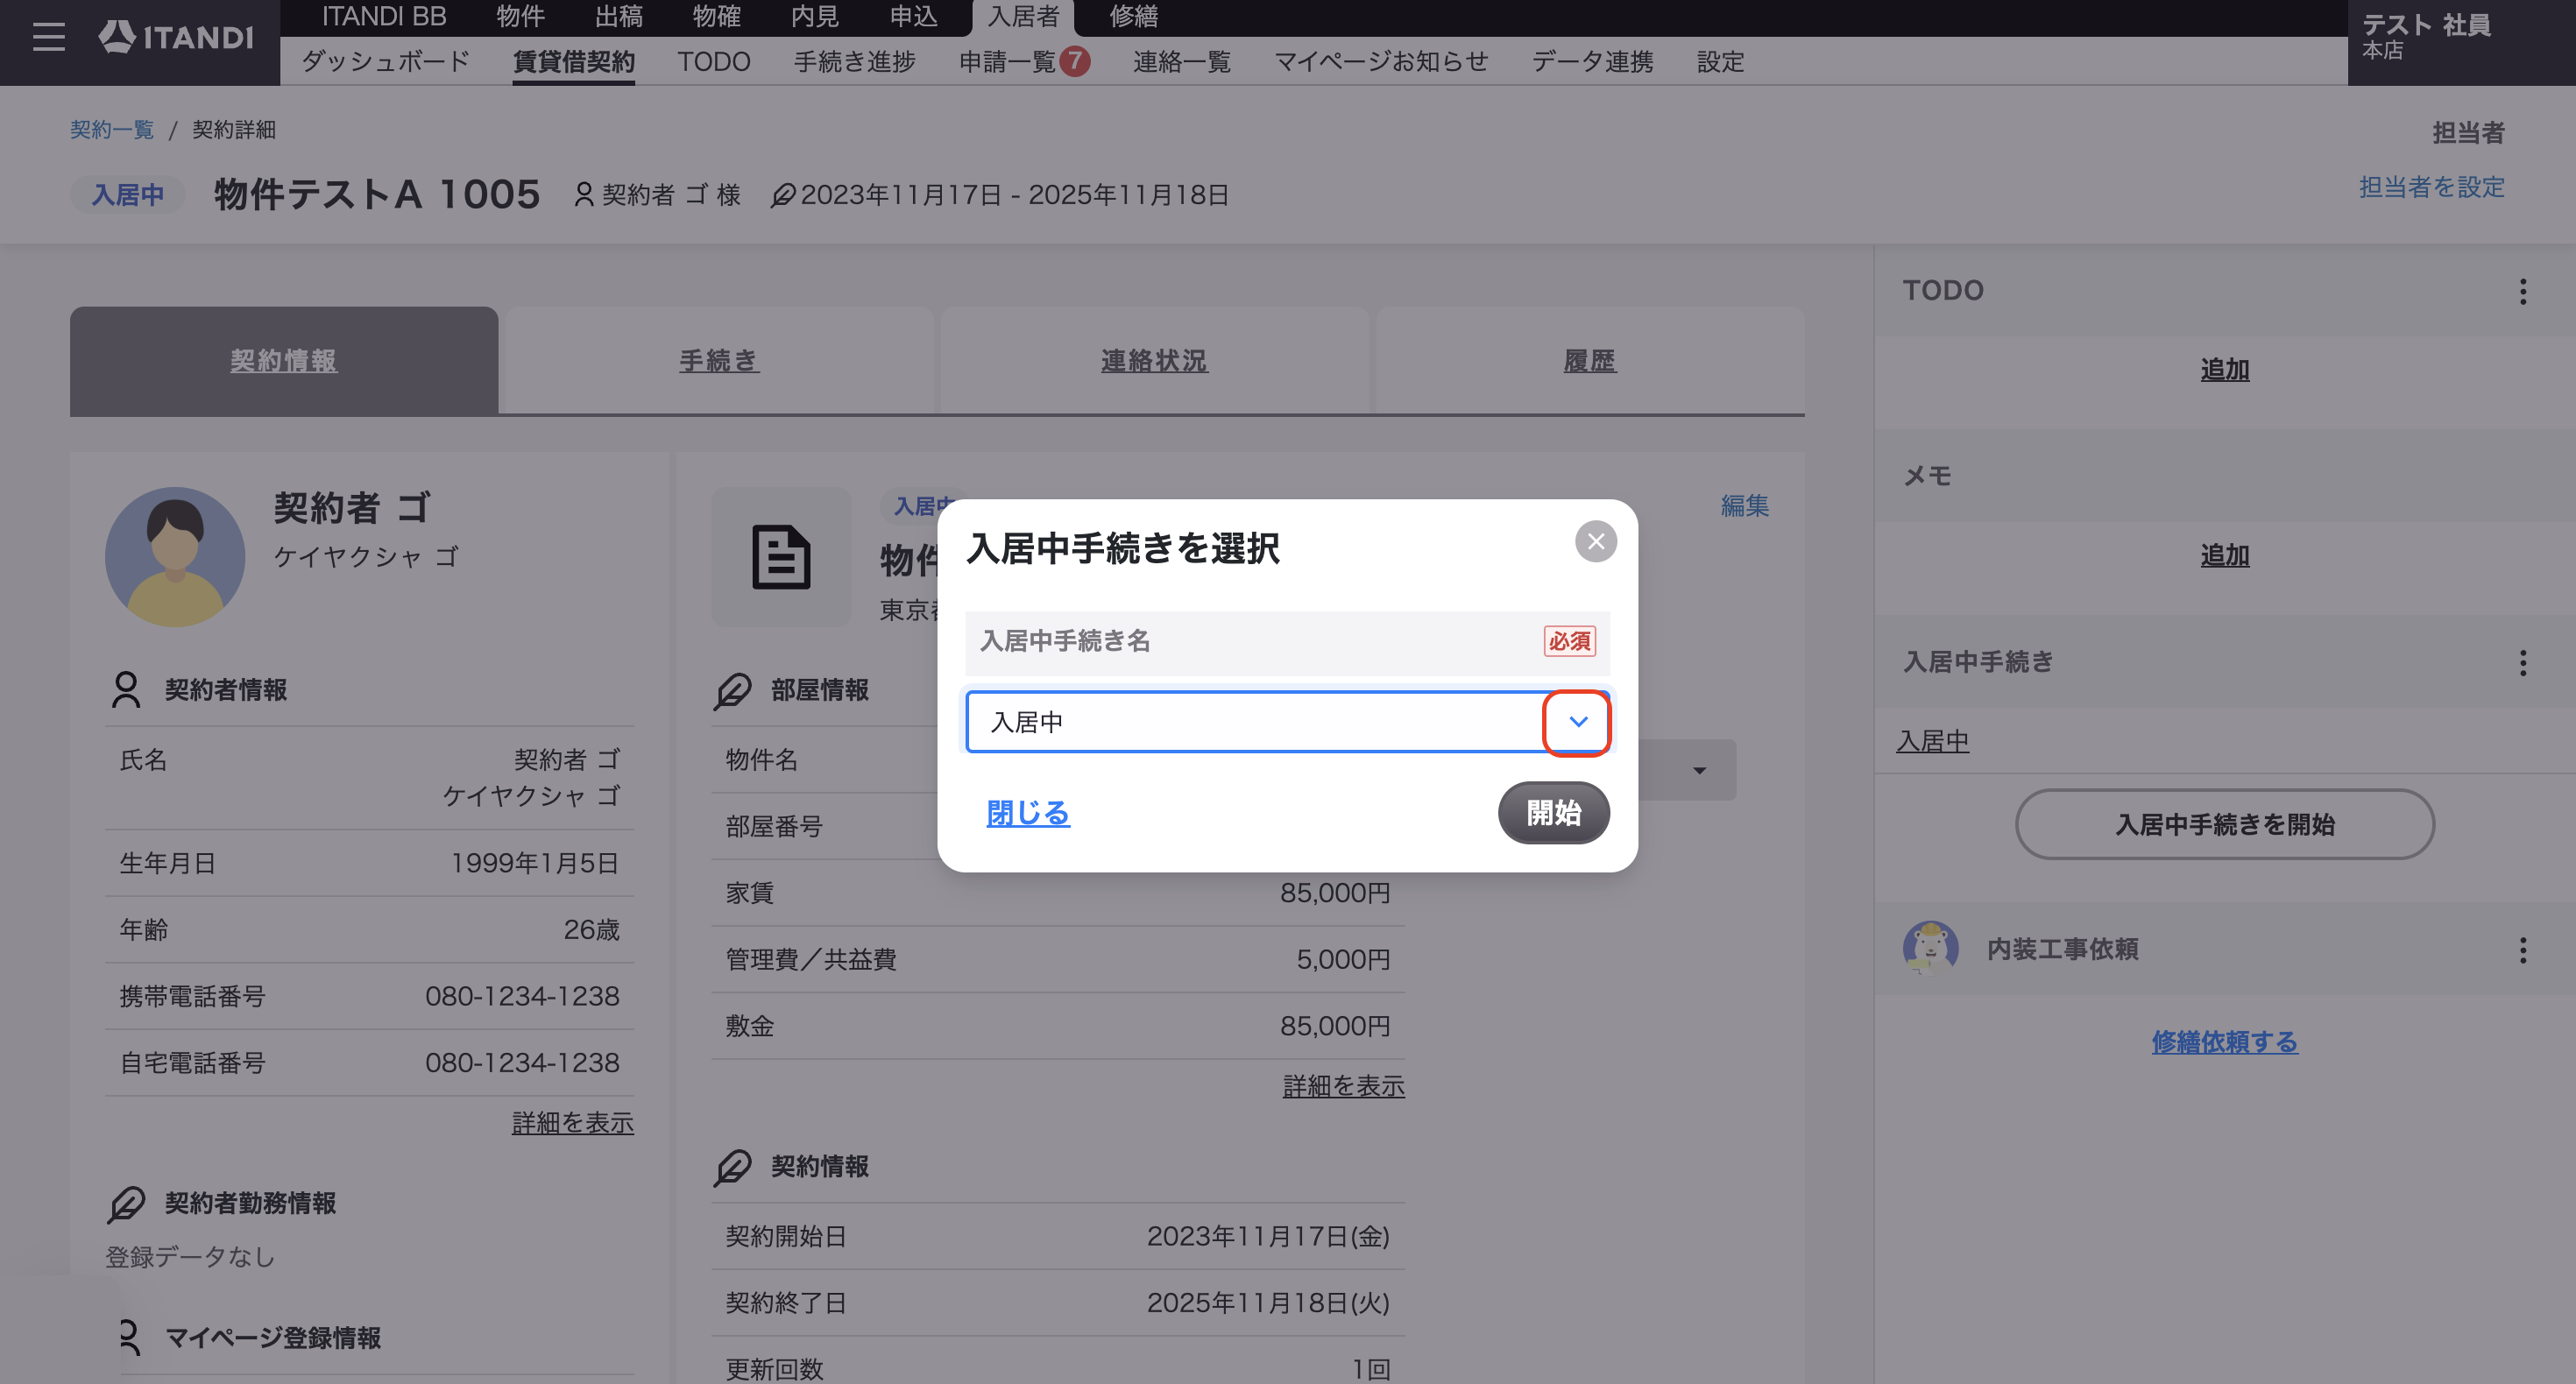Image resolution: width=2576 pixels, height=1384 pixels.
Task: Switch to the 履歴 tab
Action: [1590, 360]
